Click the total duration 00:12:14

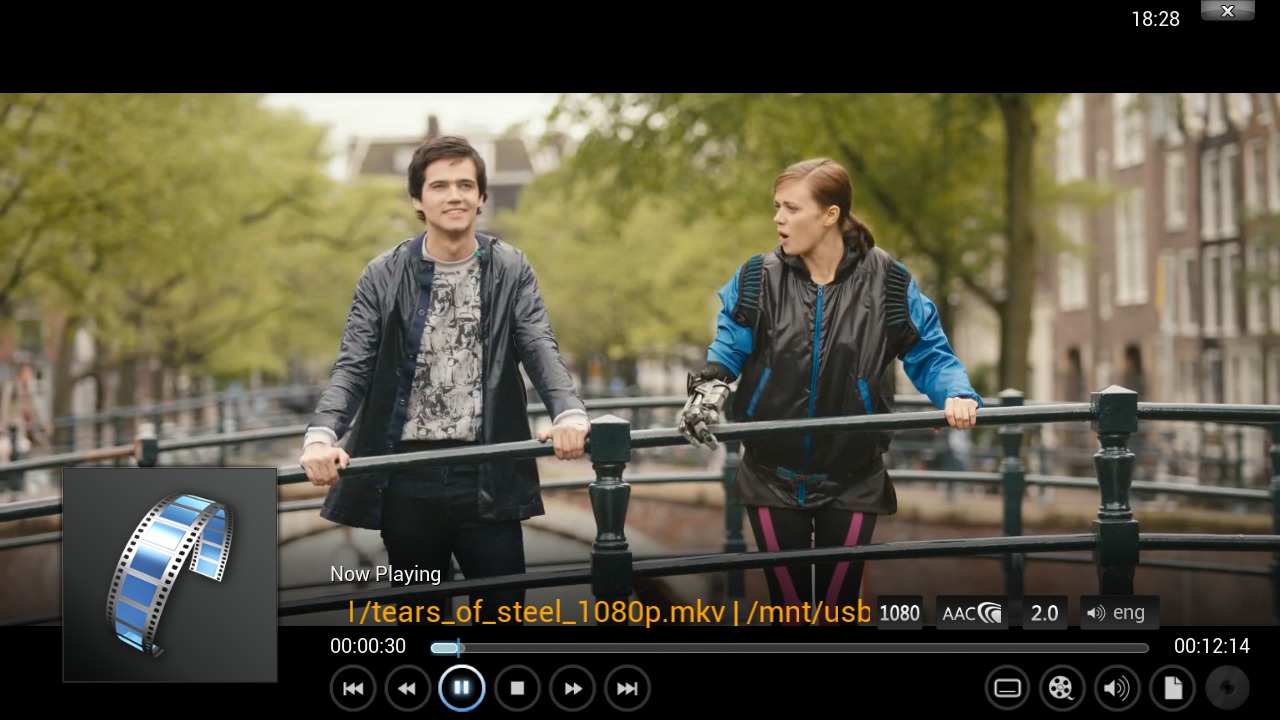[x=1212, y=647]
